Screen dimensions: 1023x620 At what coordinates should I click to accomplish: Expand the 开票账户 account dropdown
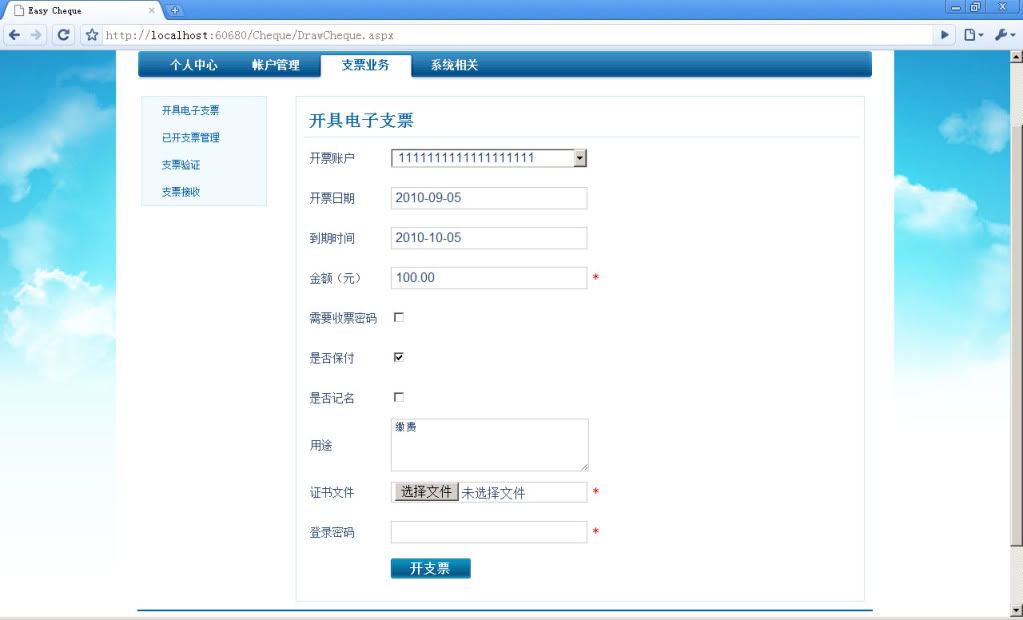[x=579, y=158]
